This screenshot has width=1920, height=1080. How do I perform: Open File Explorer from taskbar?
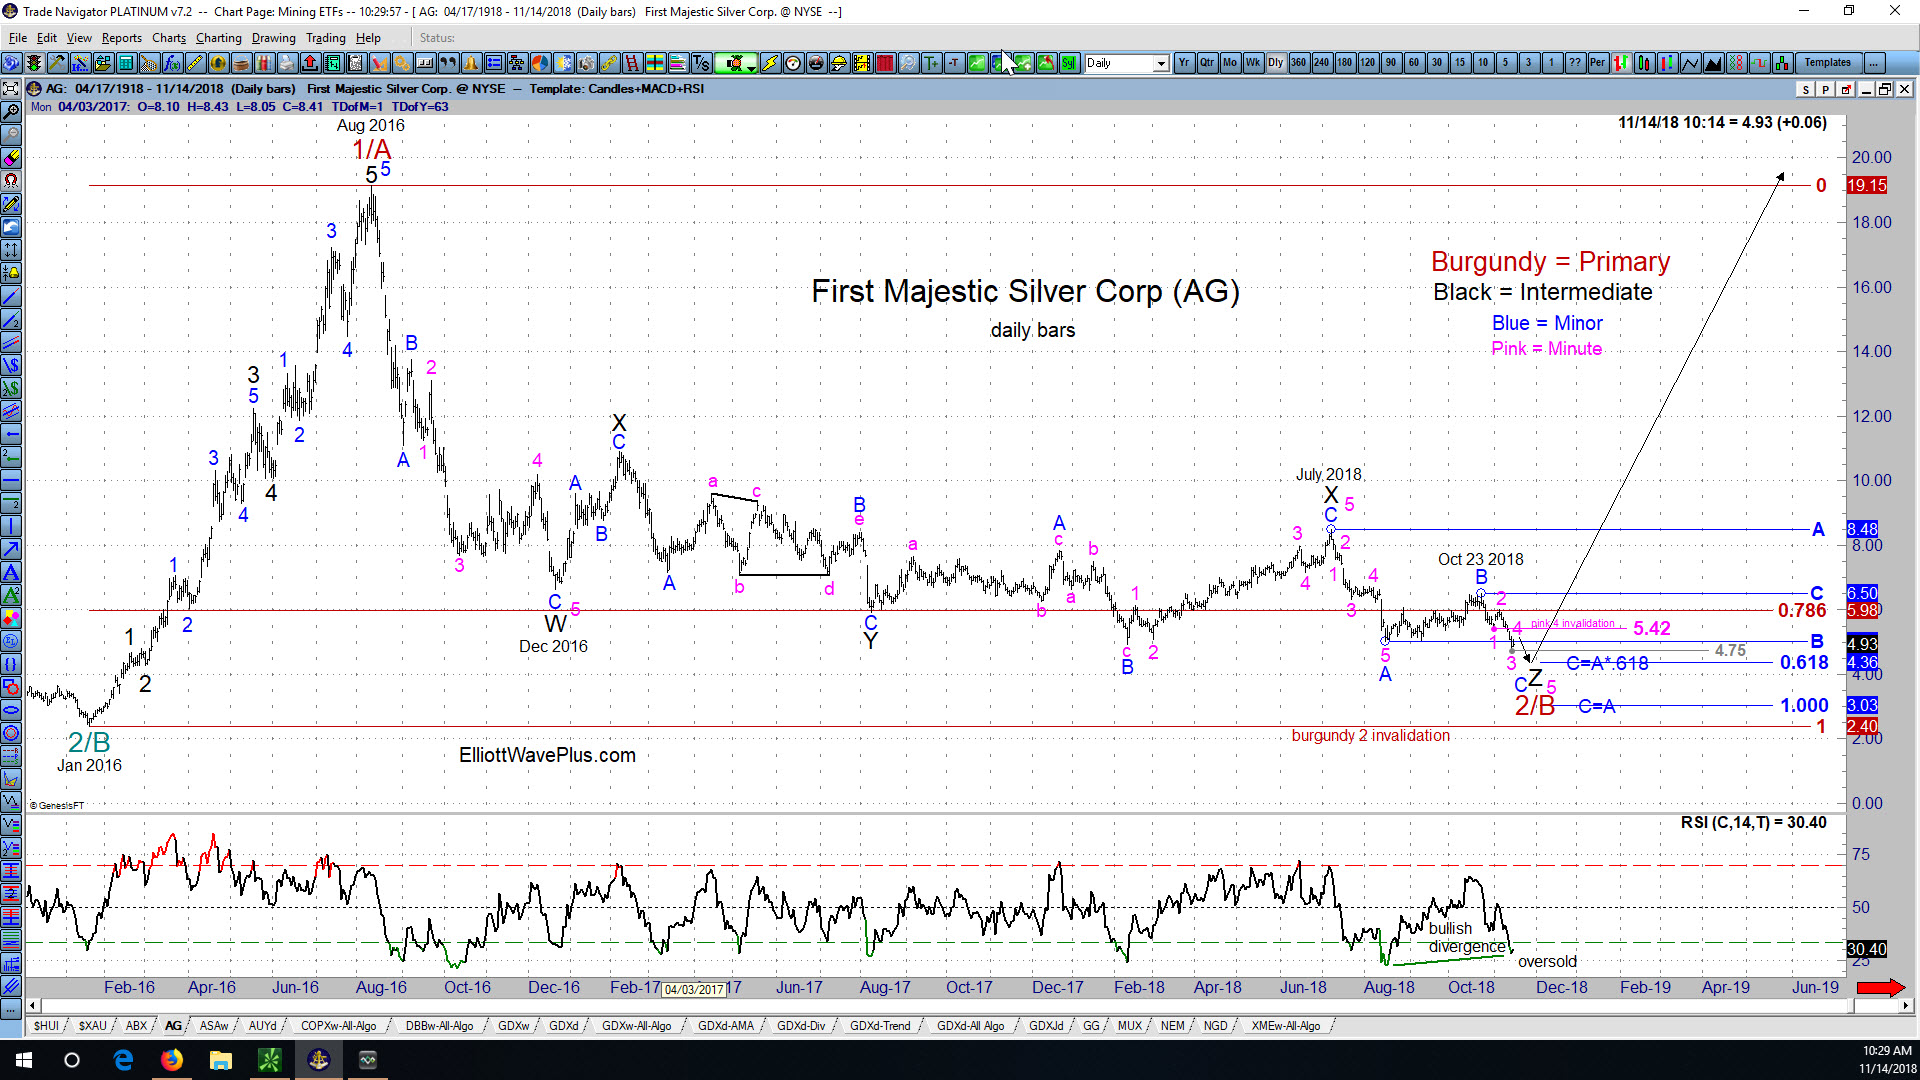pos(221,1060)
